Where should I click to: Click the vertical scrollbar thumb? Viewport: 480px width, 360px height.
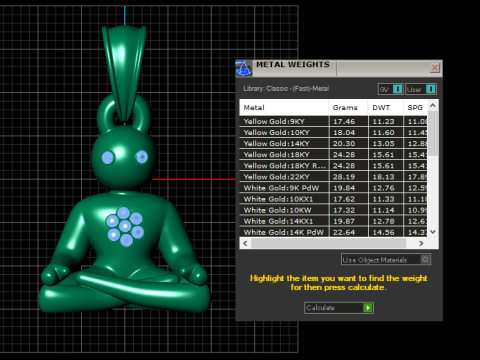433,133
